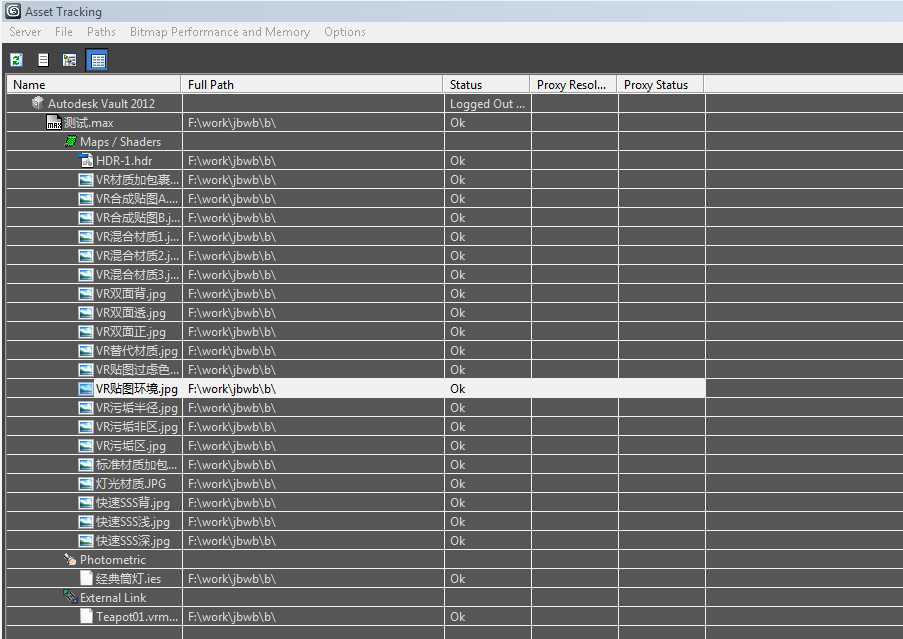
Task: Sort by Status column header
Action: [x=487, y=85]
